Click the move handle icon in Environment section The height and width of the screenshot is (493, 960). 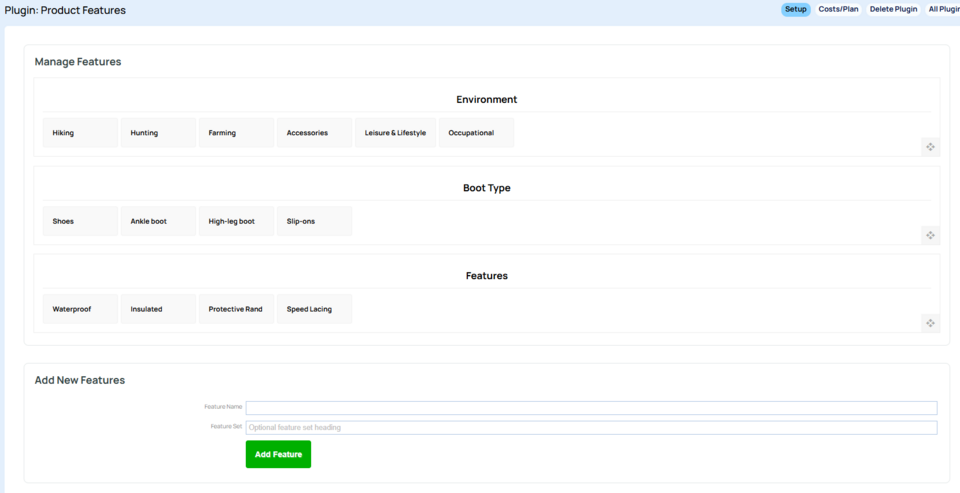point(930,147)
